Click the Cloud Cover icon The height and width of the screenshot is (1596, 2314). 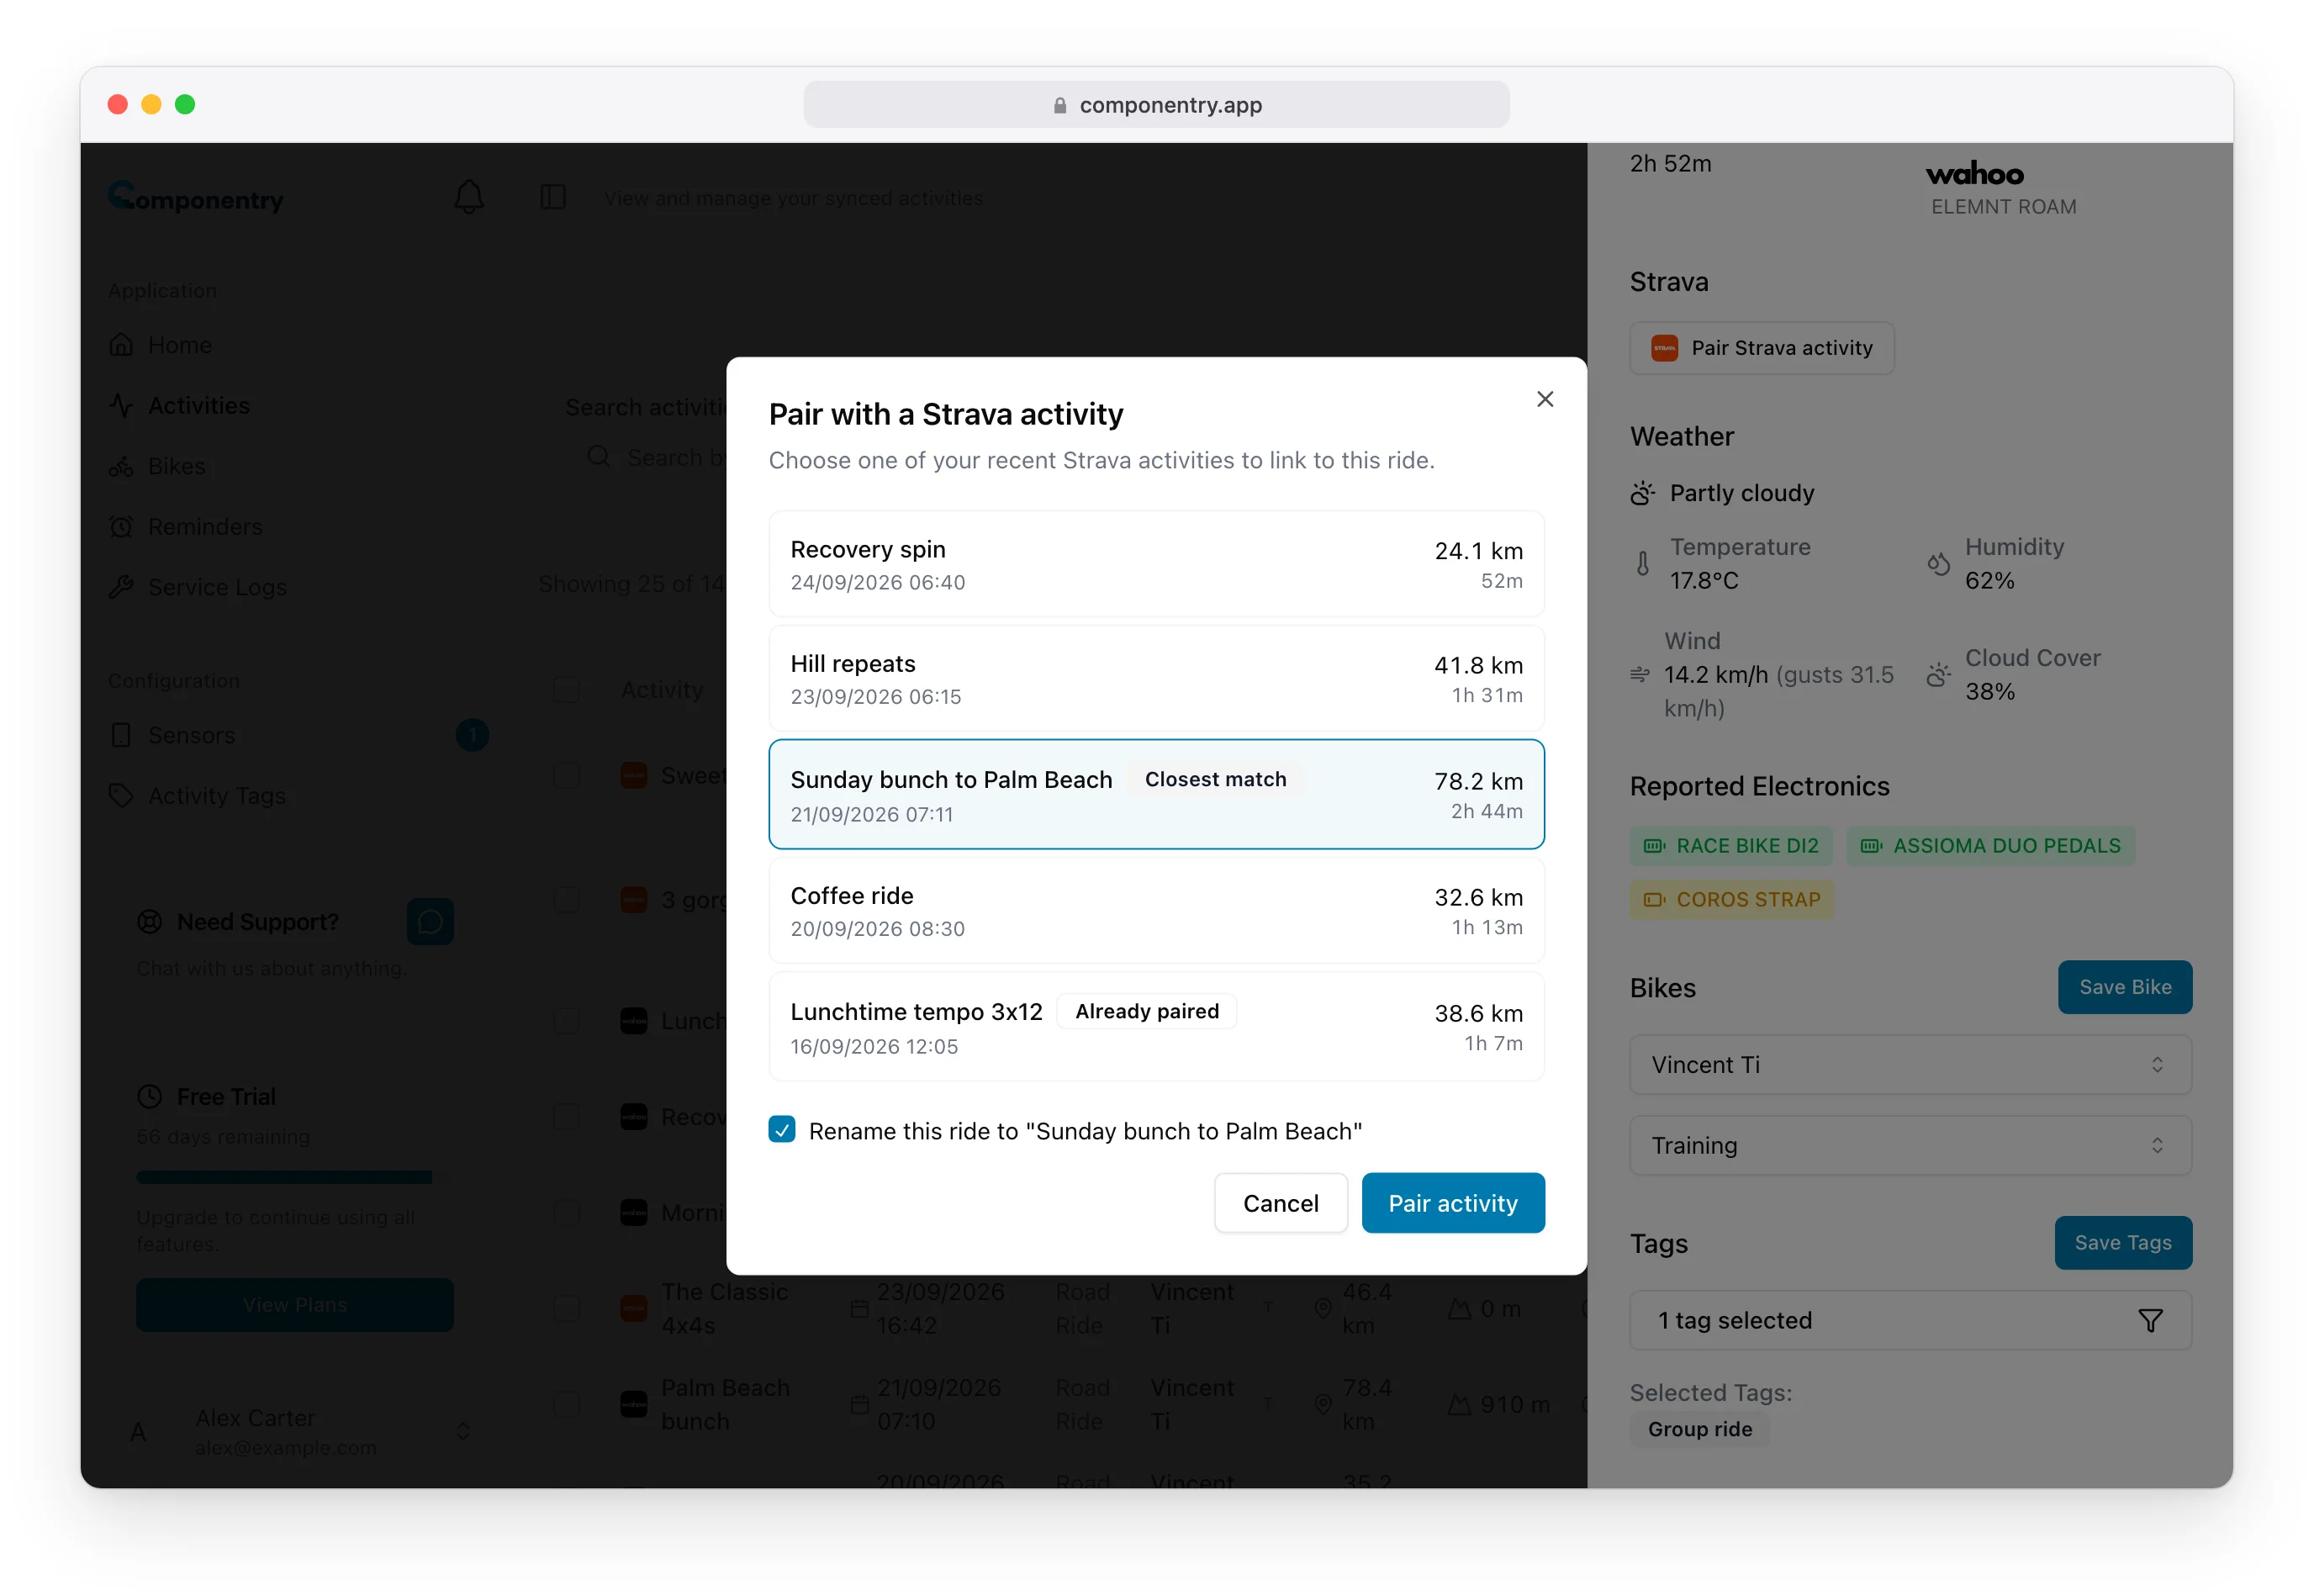click(x=1938, y=675)
